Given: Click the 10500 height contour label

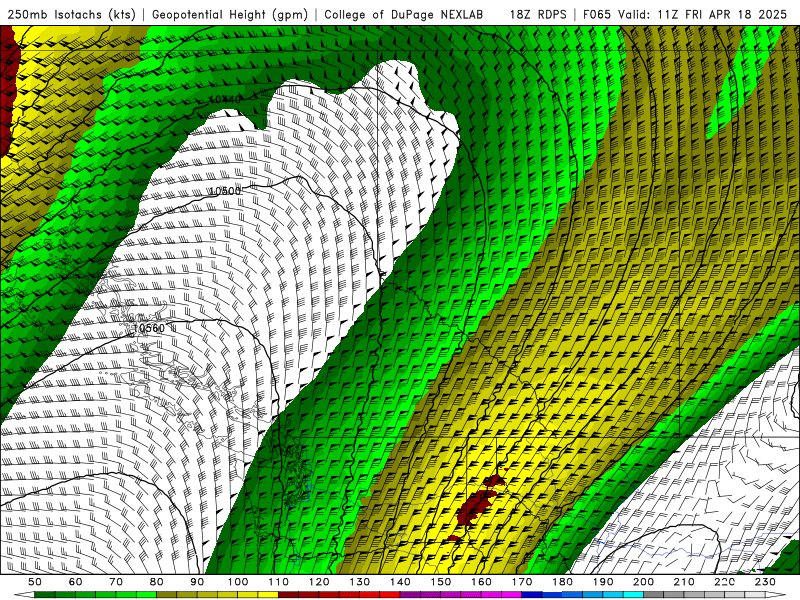Looking at the screenshot, I should click(225, 191).
